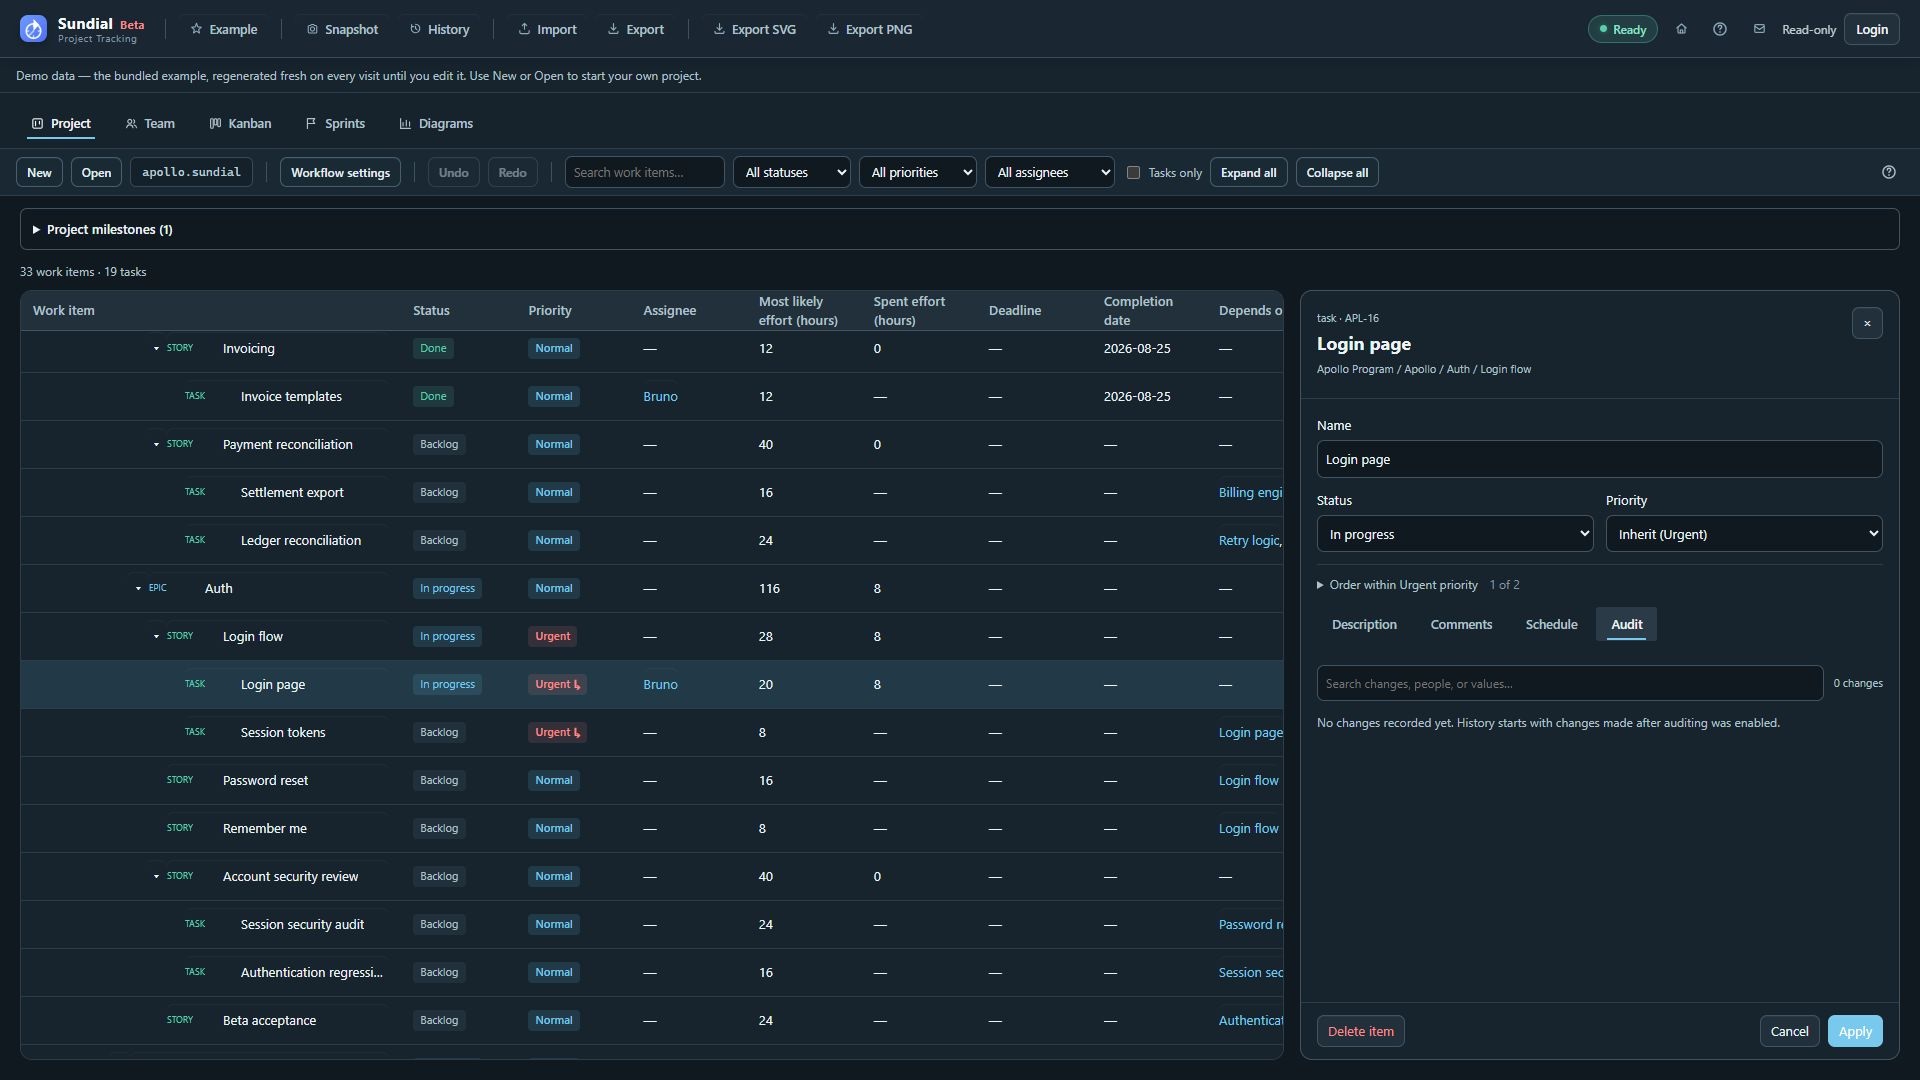Image resolution: width=1920 pixels, height=1080 pixels.
Task: Click Expand all
Action: 1248,172
